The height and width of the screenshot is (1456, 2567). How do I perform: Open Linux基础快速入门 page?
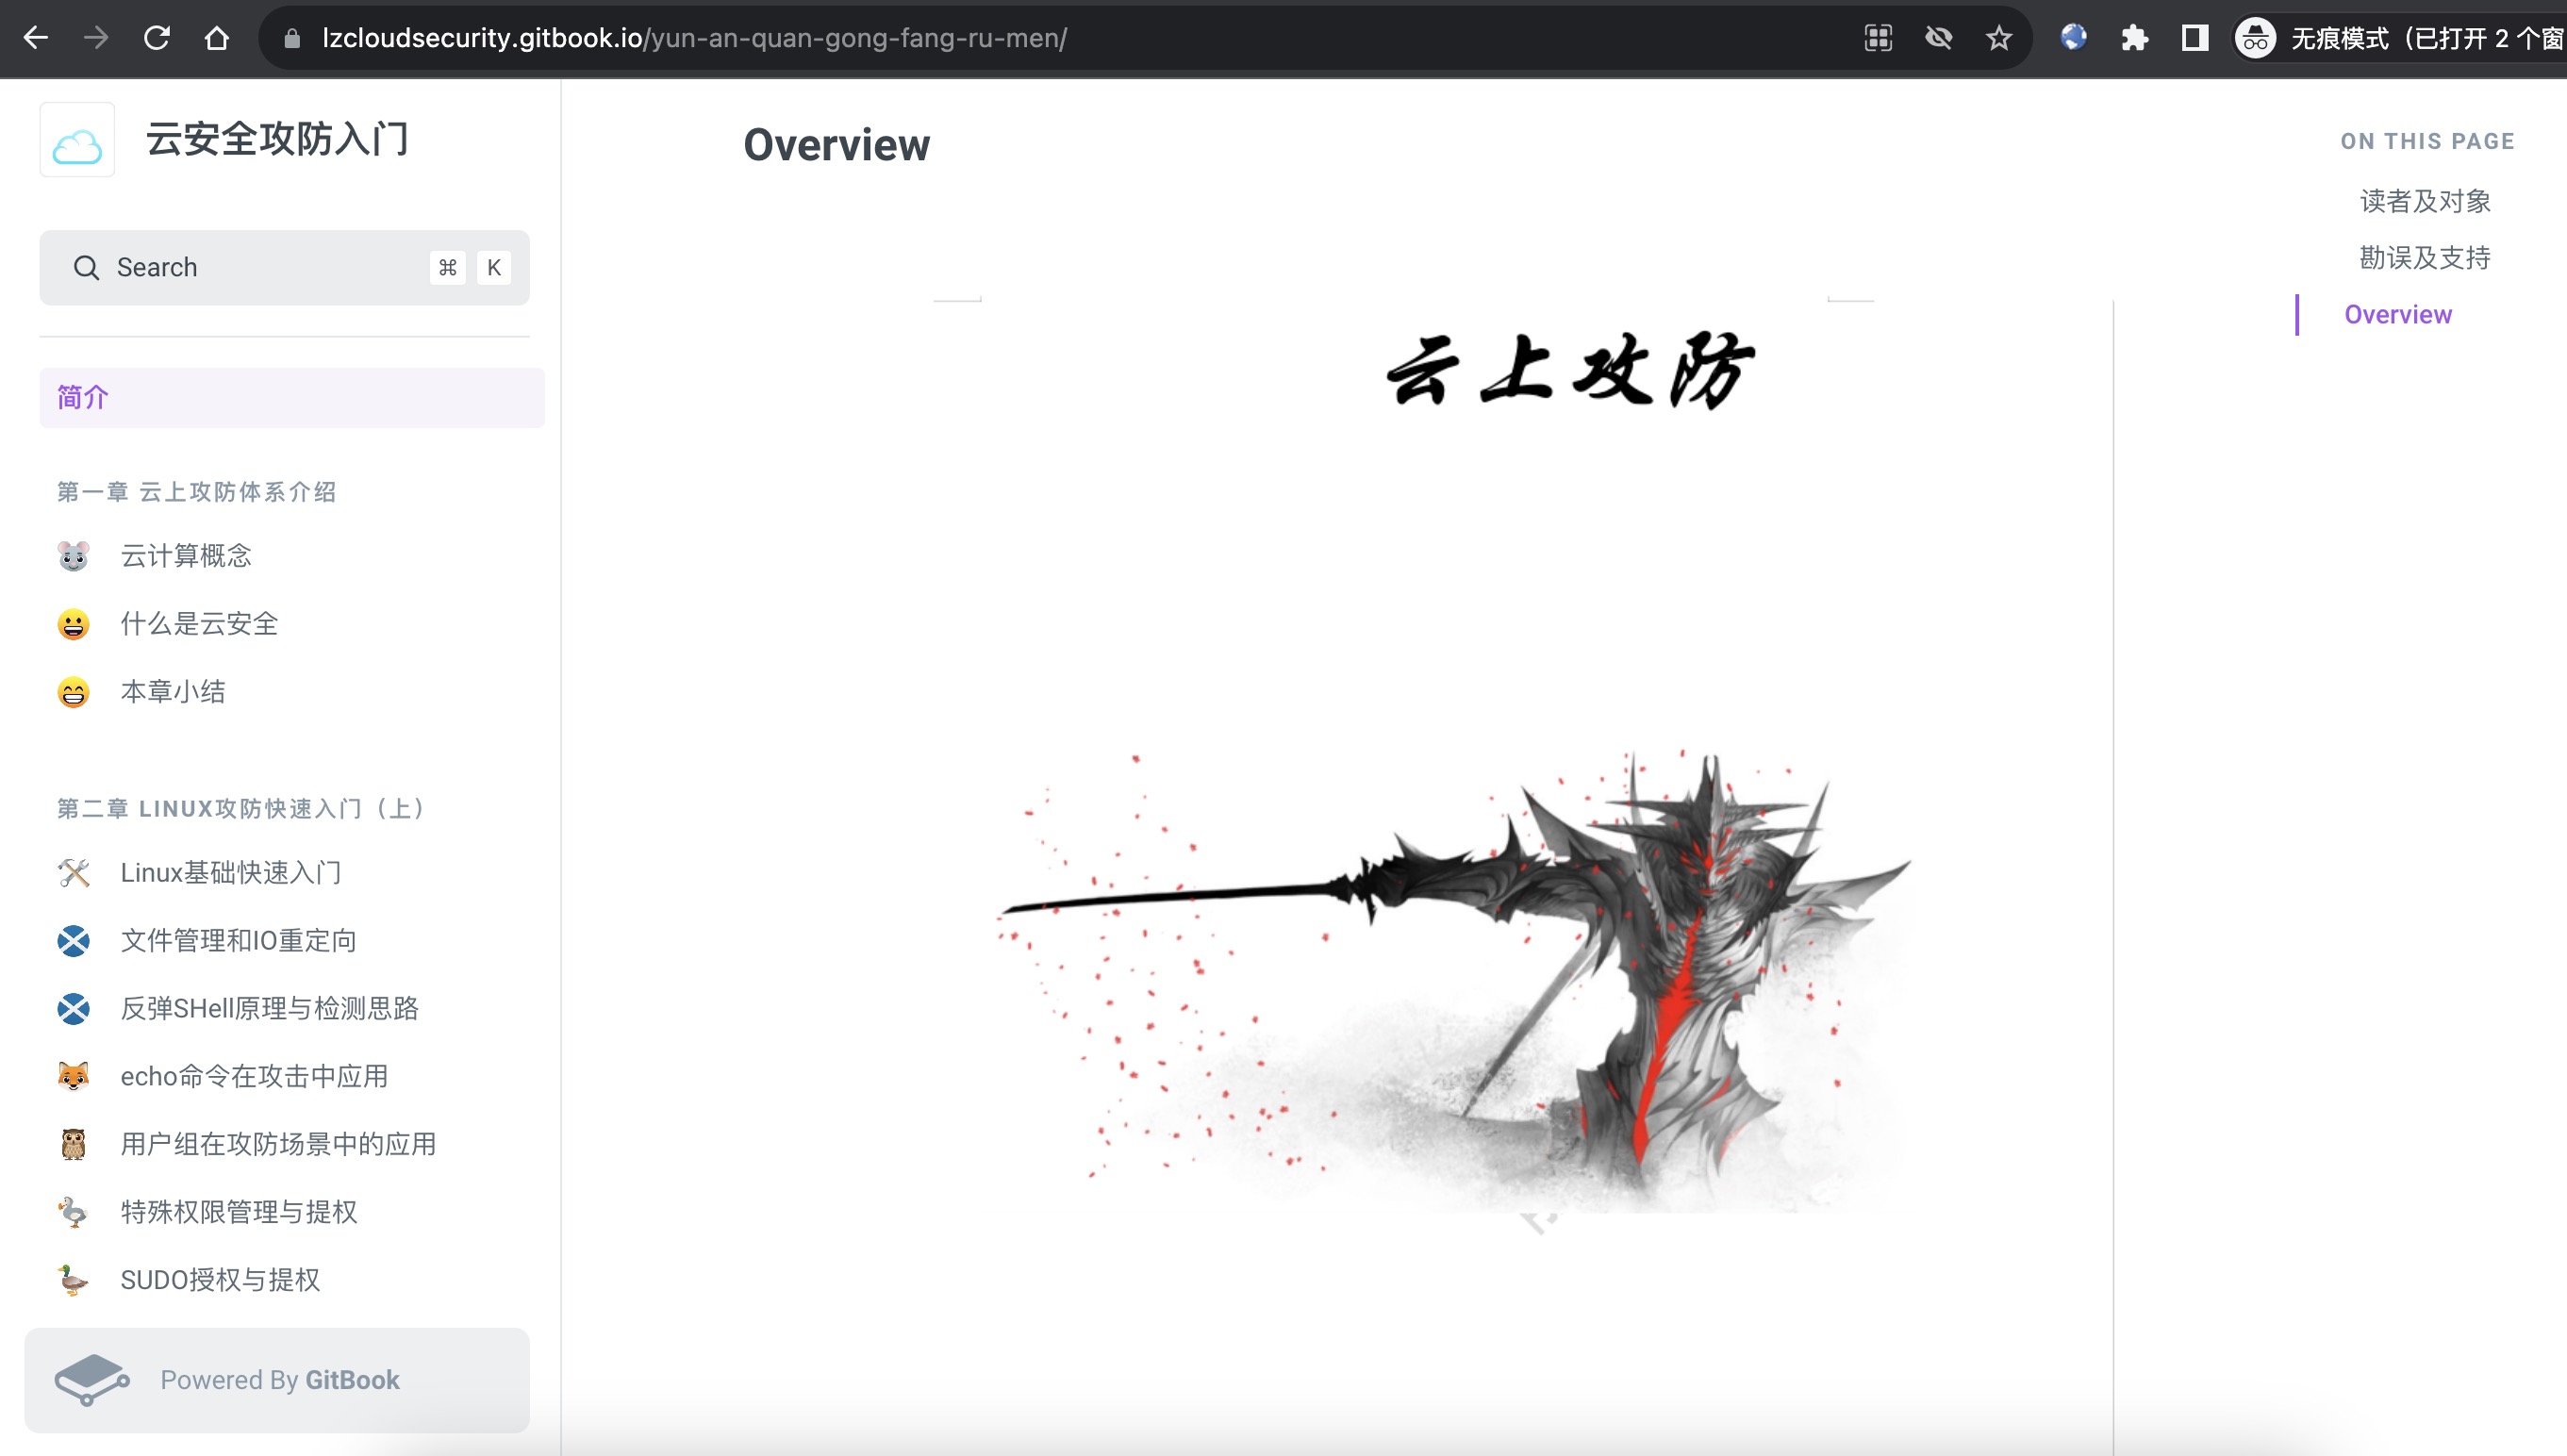coord(231,873)
